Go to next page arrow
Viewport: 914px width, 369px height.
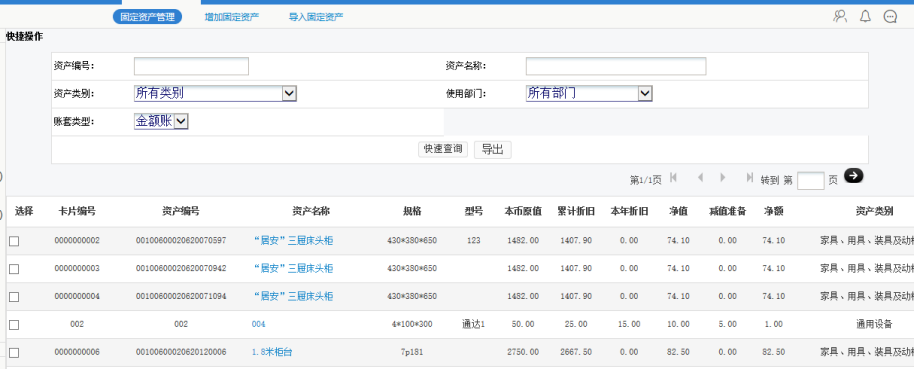coord(723,178)
